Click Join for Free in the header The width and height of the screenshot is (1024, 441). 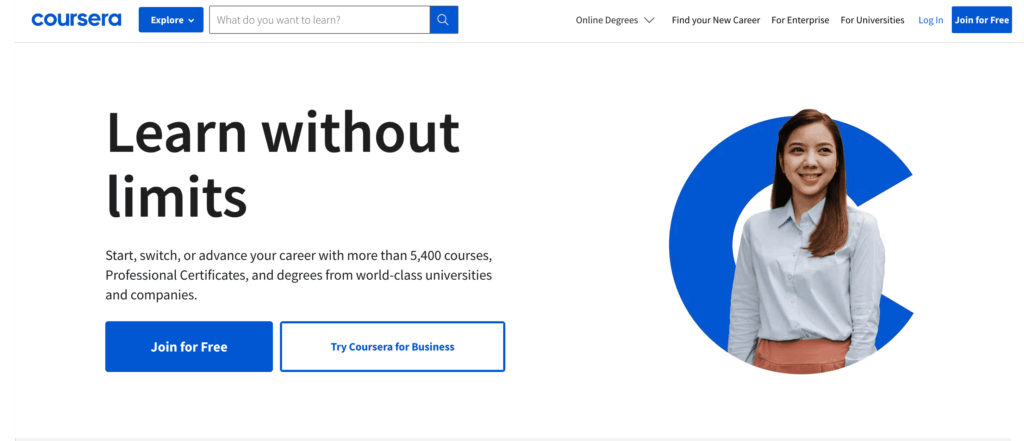click(982, 20)
